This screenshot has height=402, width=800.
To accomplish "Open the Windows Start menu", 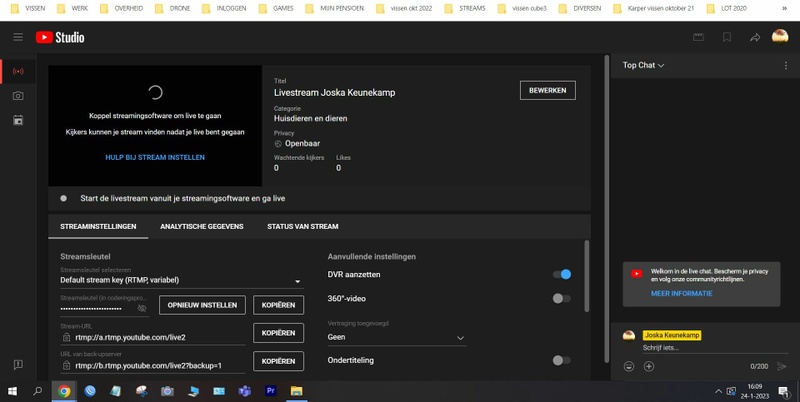I will 12,391.
